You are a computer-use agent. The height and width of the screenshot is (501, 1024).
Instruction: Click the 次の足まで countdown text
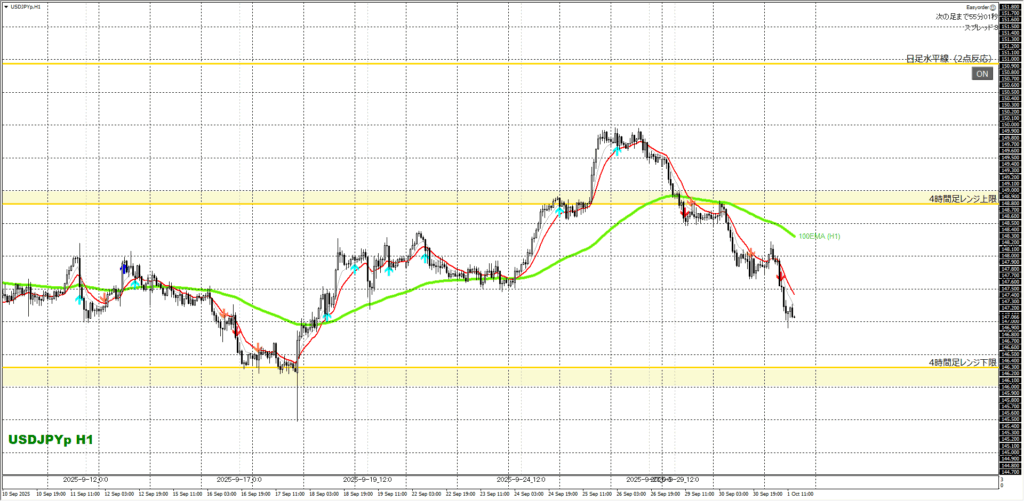click(x=966, y=16)
